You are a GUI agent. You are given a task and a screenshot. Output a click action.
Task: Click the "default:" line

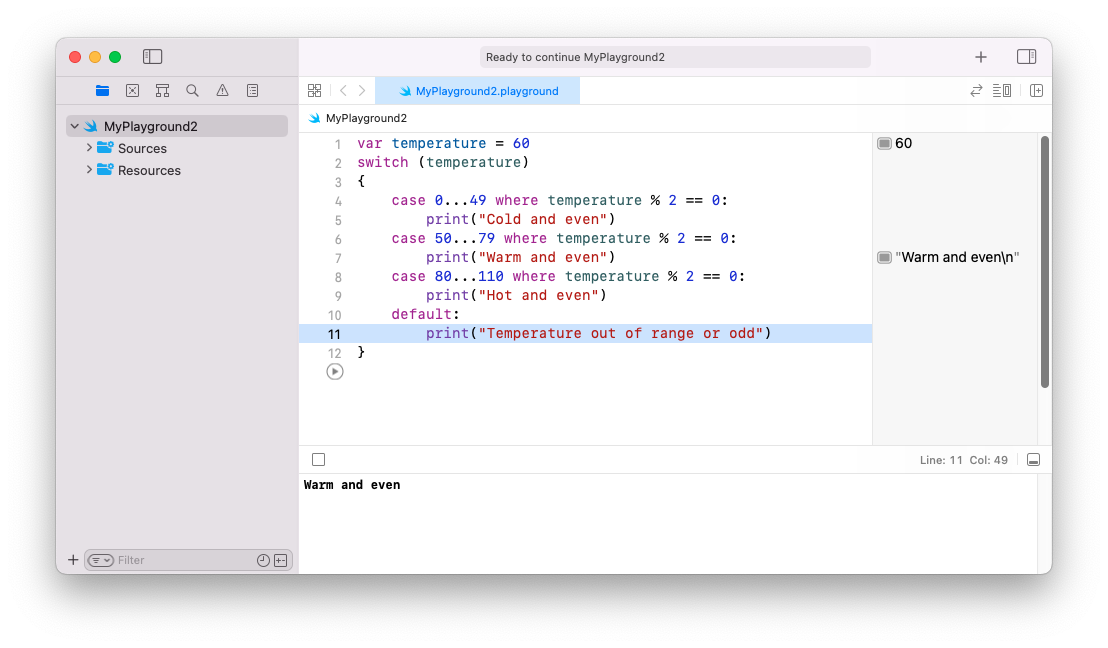click(x=425, y=314)
